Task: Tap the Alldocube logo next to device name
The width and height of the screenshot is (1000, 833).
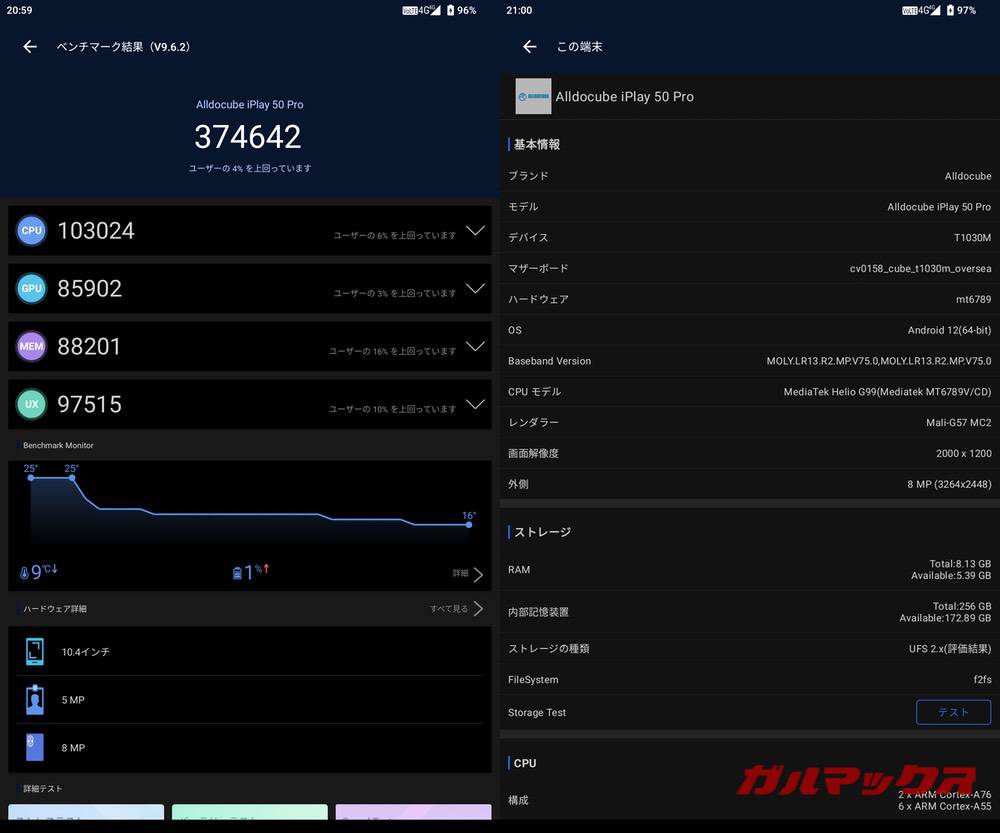Action: point(533,96)
